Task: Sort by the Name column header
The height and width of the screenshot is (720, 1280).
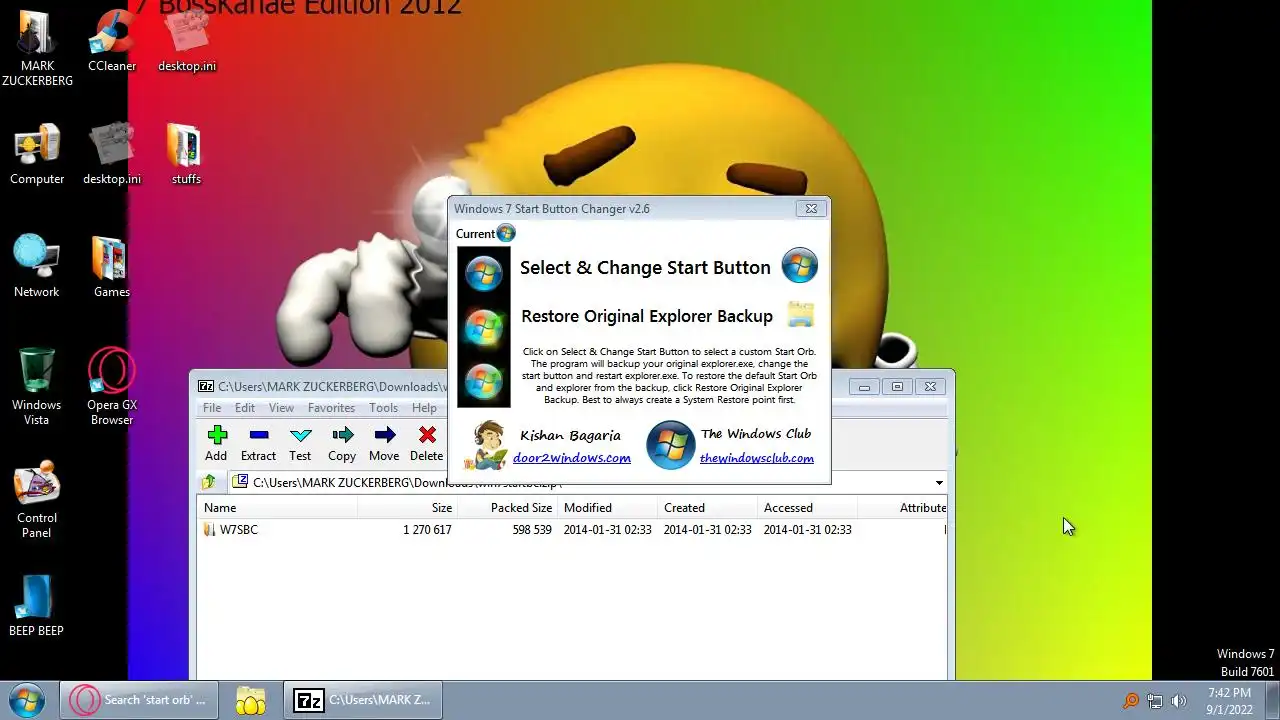Action: click(277, 508)
